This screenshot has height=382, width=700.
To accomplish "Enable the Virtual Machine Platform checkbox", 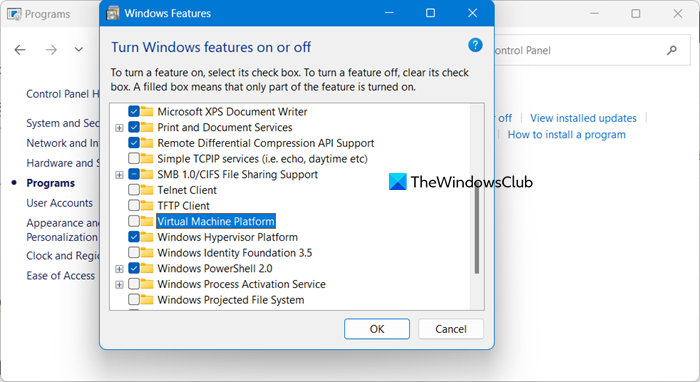I will point(133,221).
